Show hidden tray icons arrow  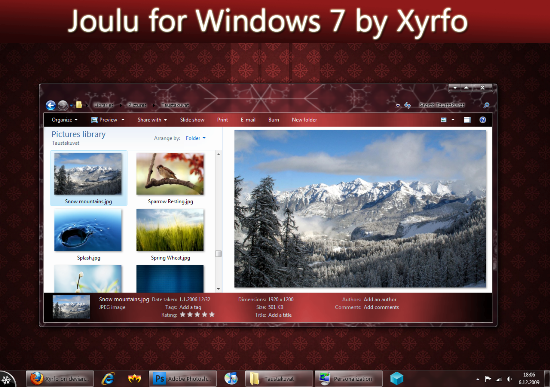tap(477, 379)
